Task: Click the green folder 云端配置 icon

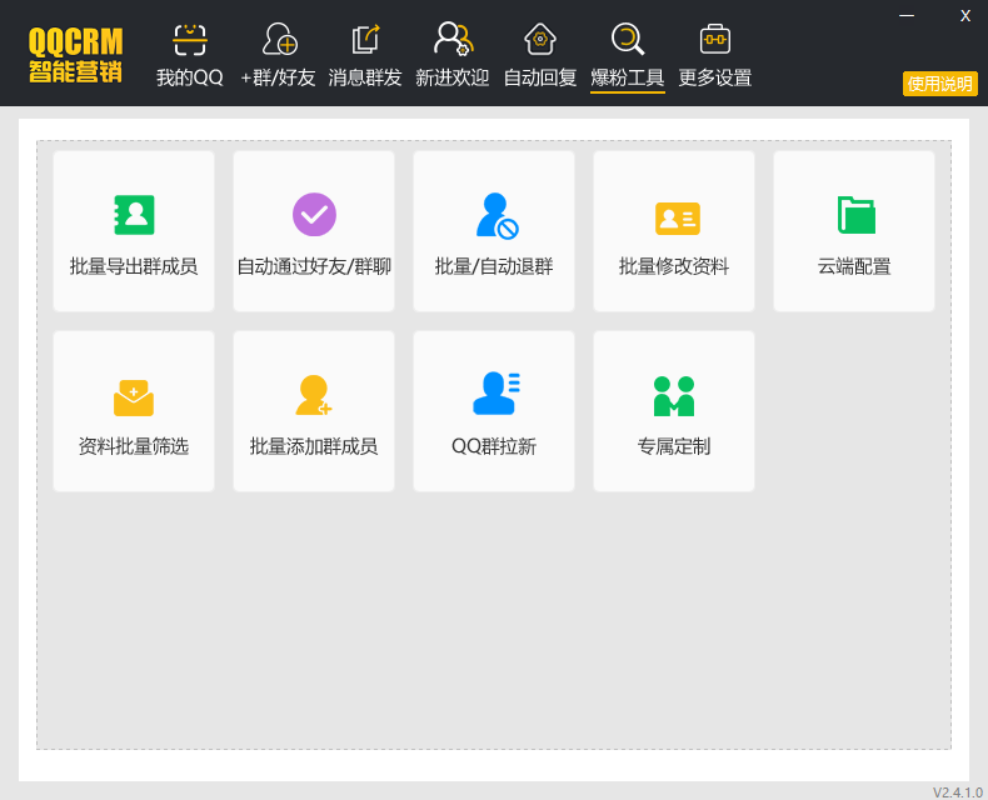Action: click(856, 215)
